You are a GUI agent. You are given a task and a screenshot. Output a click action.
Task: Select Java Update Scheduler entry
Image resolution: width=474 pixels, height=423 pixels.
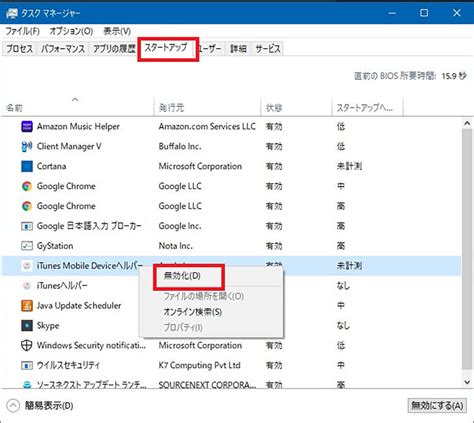79,306
